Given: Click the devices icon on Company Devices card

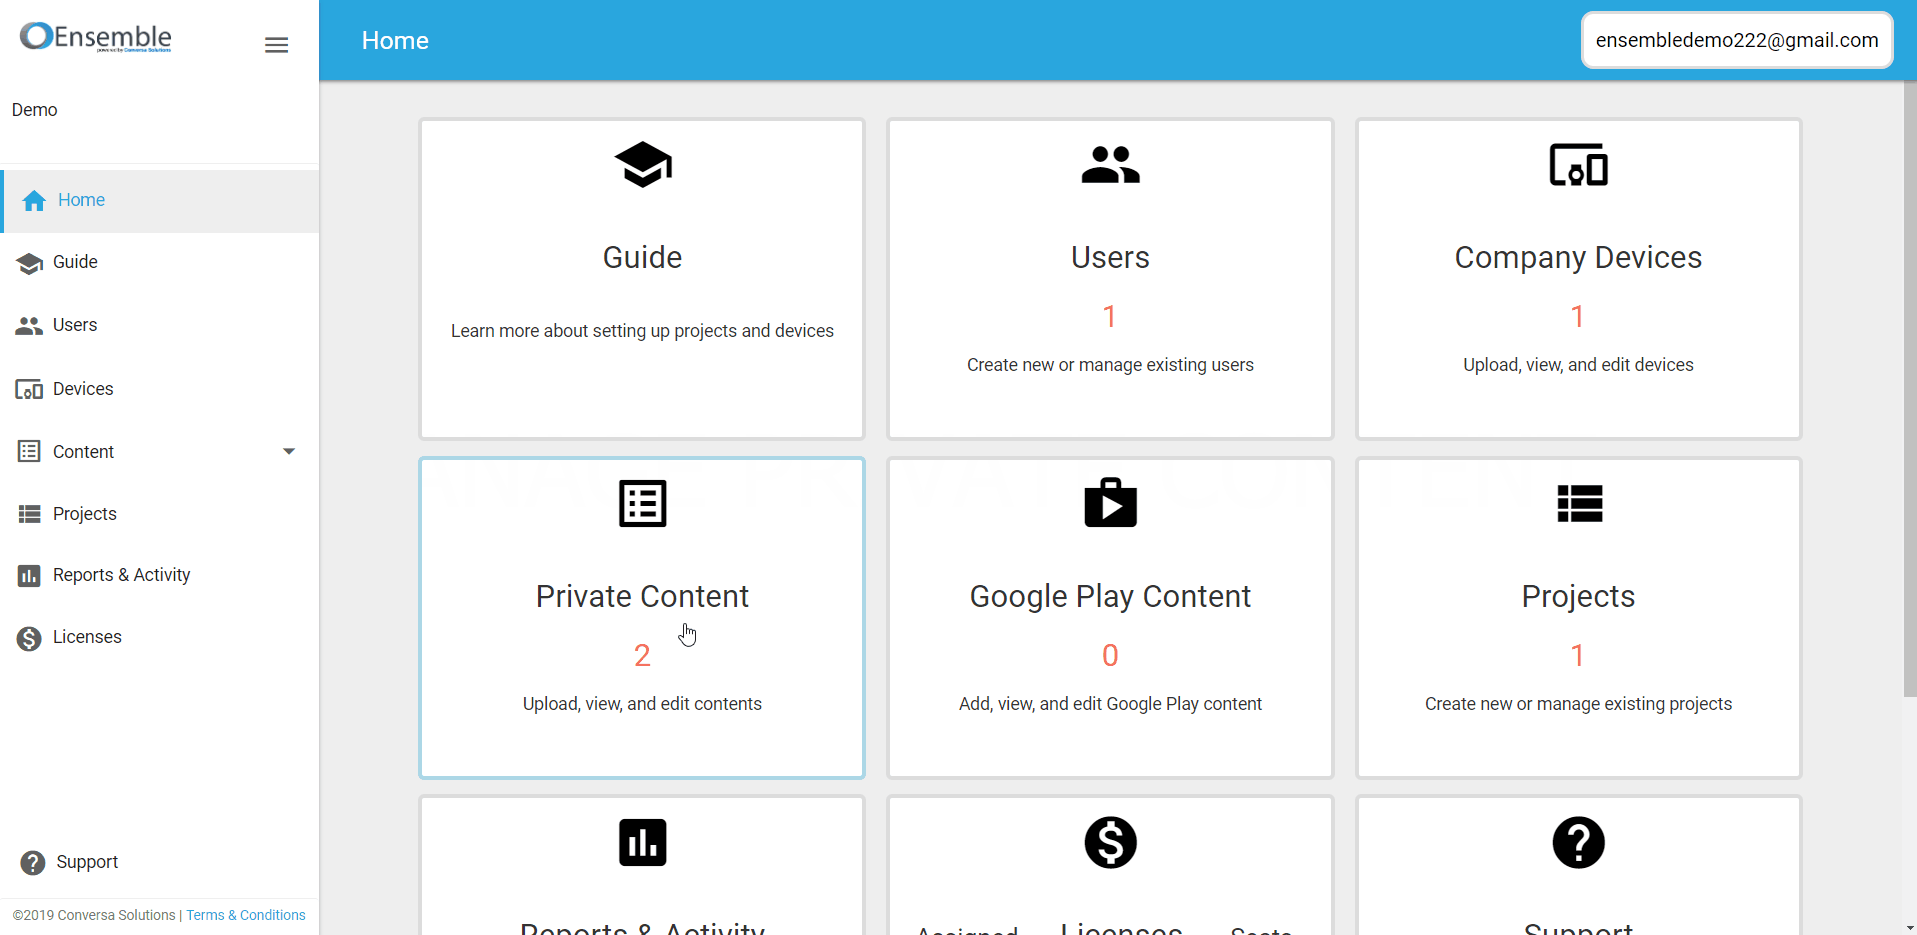Looking at the screenshot, I should pyautogui.click(x=1578, y=165).
